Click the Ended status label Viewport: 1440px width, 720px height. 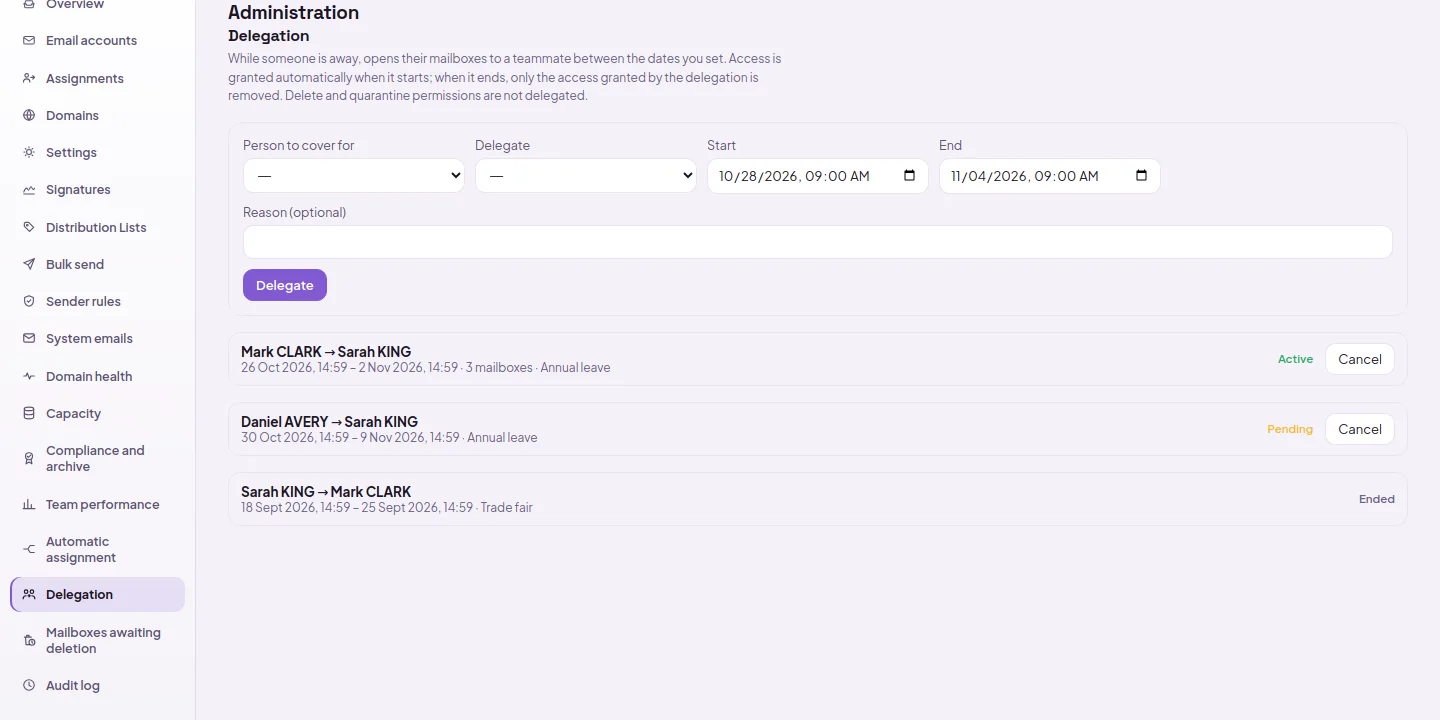click(x=1377, y=499)
